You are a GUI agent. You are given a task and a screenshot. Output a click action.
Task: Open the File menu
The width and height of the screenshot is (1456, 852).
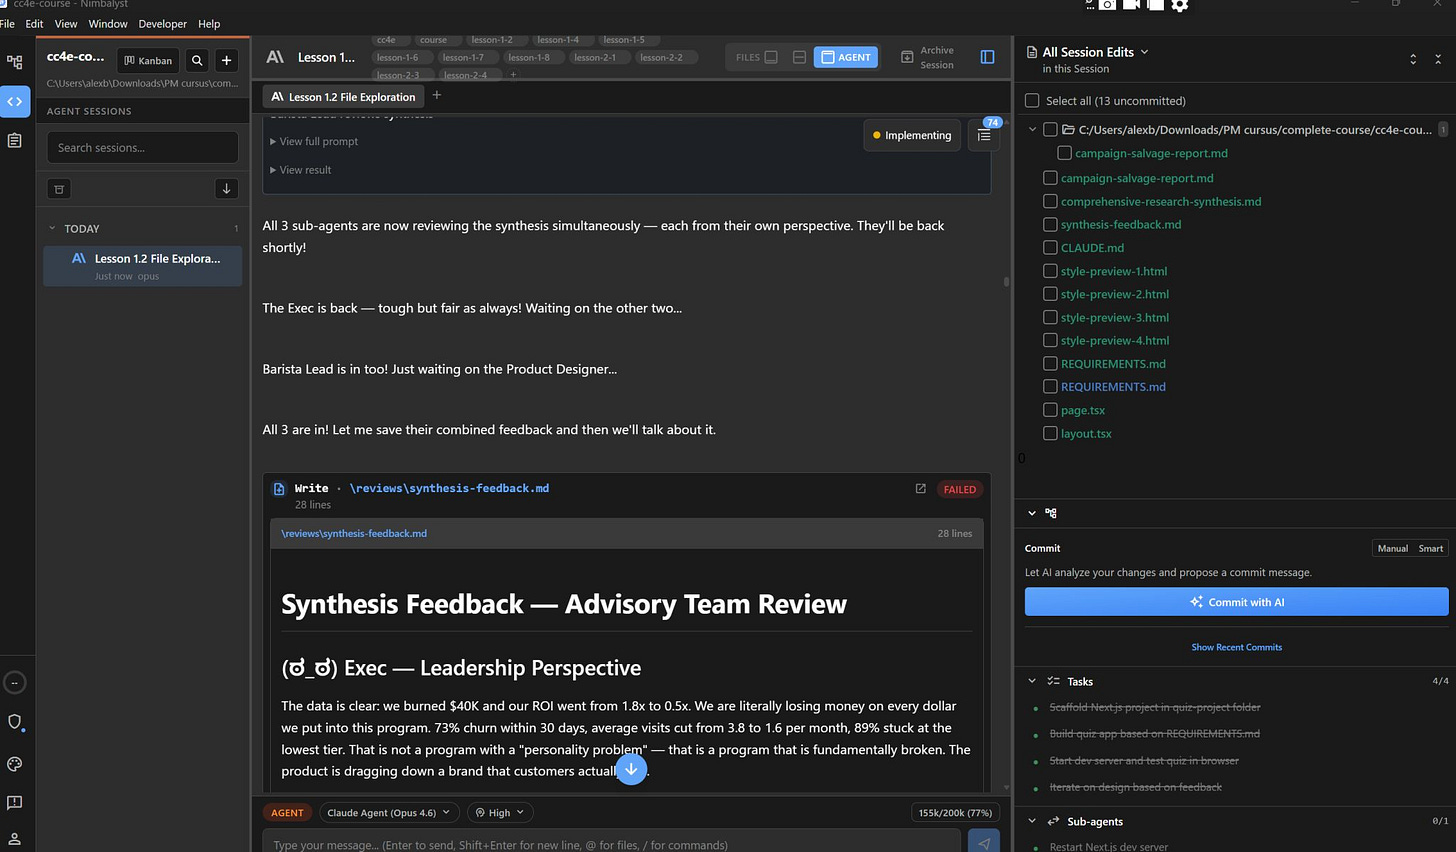click(x=7, y=23)
